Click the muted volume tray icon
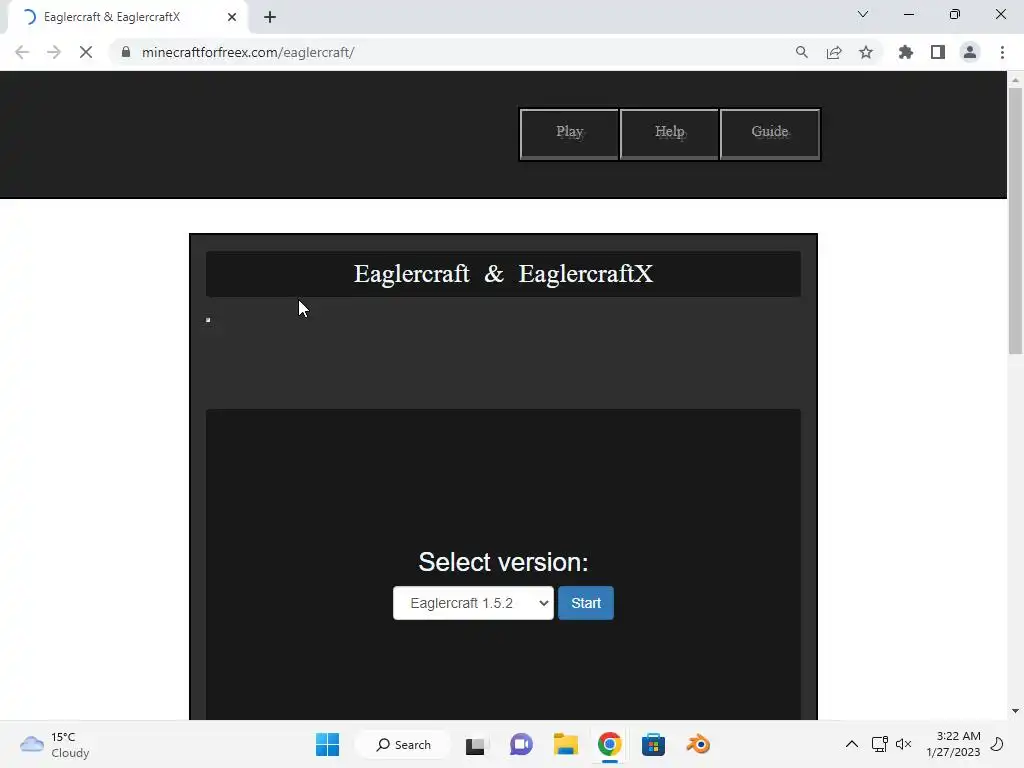Viewport: 1024px width, 768px height. pyautogui.click(x=904, y=744)
